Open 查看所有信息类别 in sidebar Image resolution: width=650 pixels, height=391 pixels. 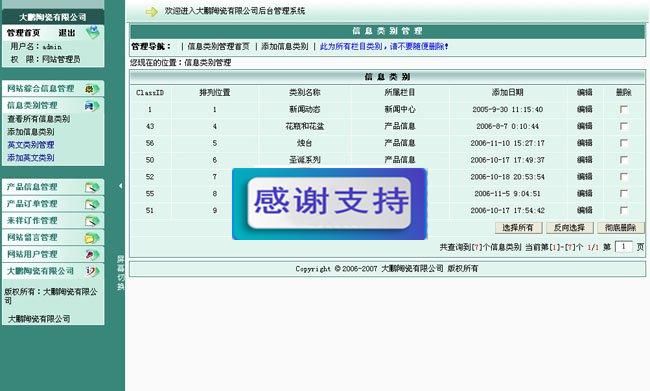[39, 119]
